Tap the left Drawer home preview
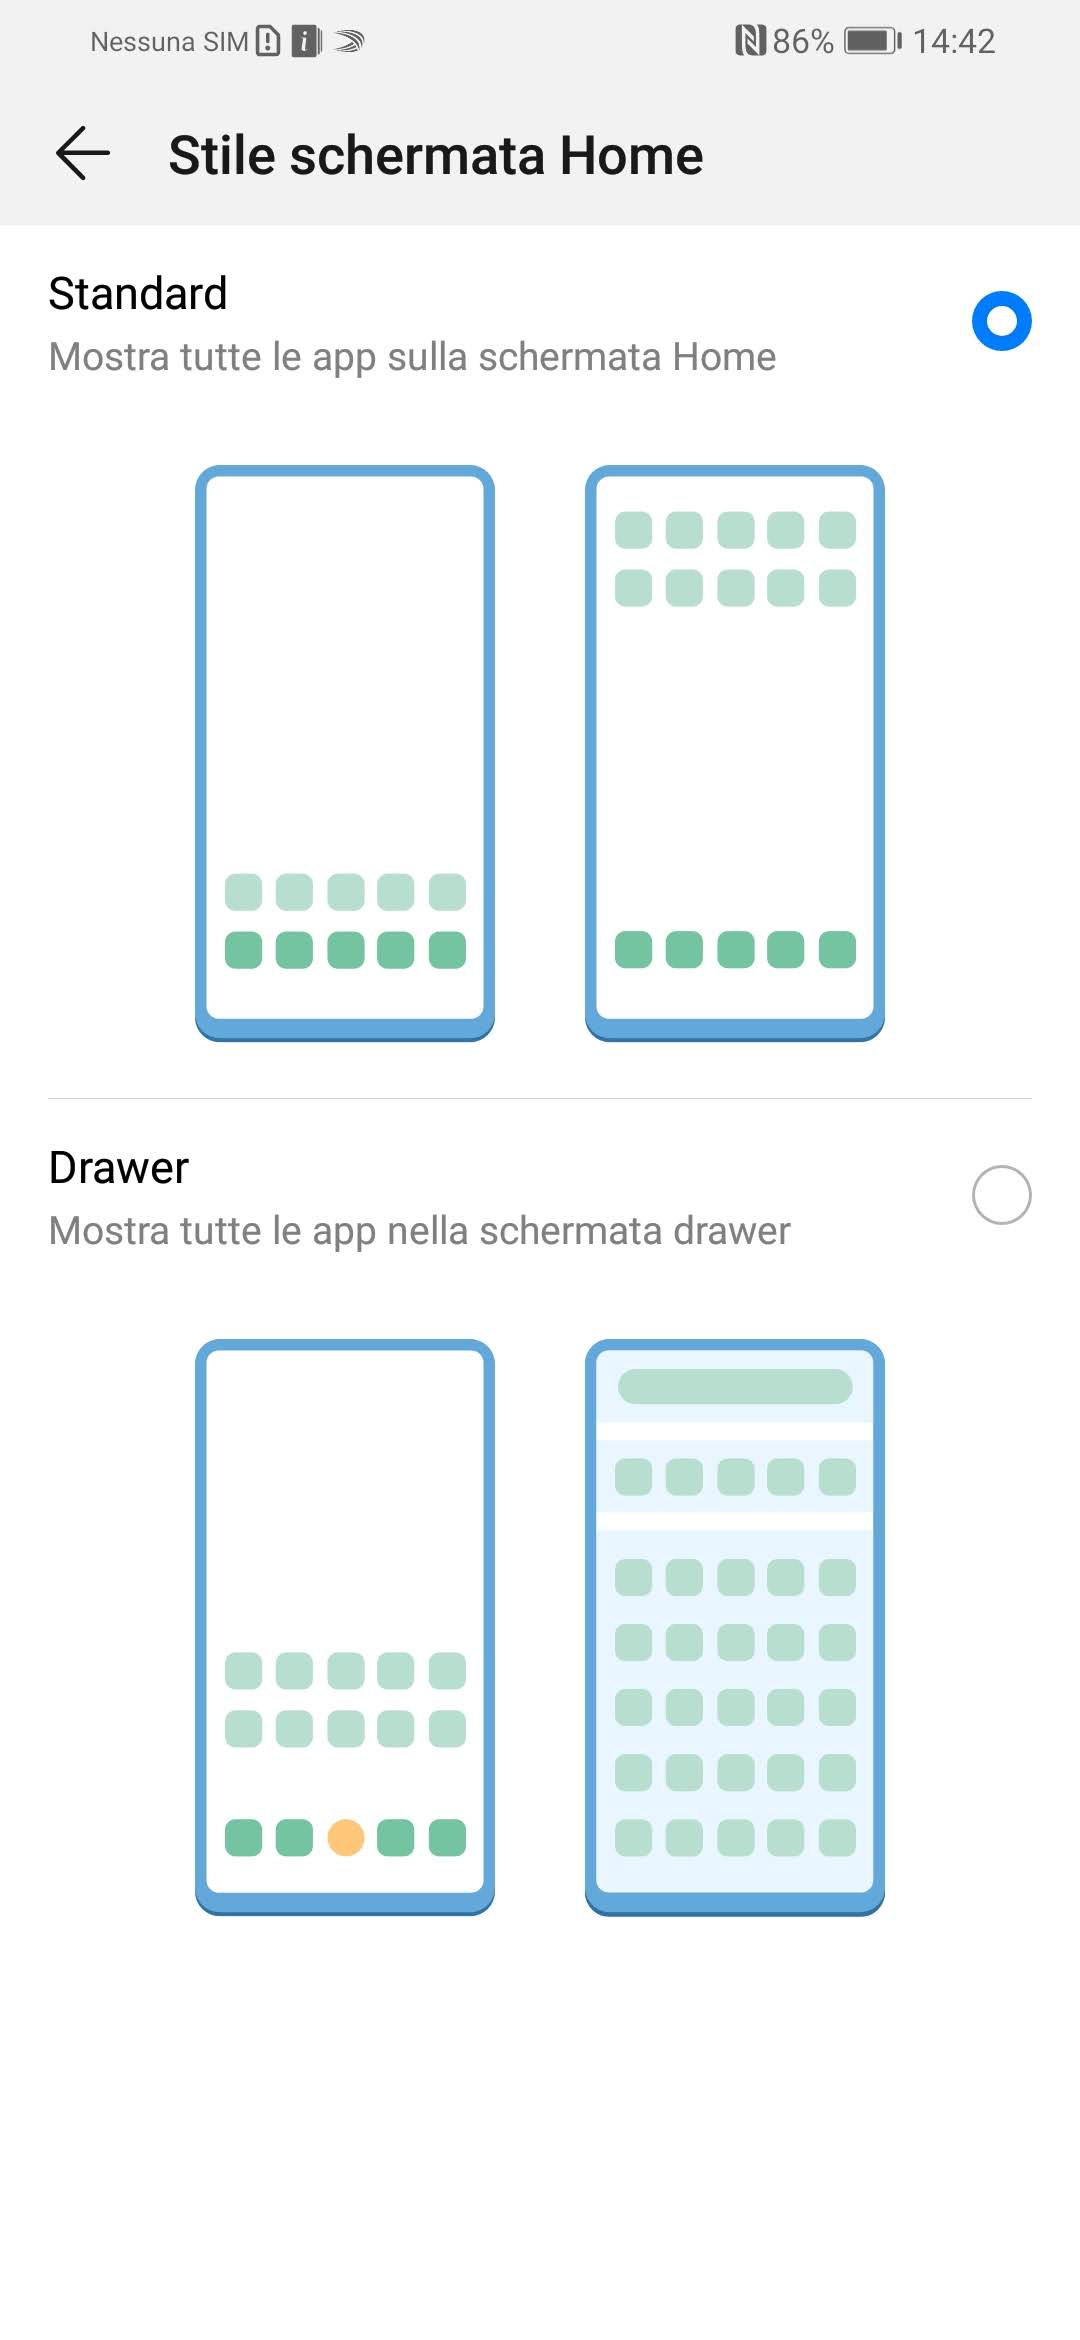The height and width of the screenshot is (2340, 1080). pos(345,1626)
